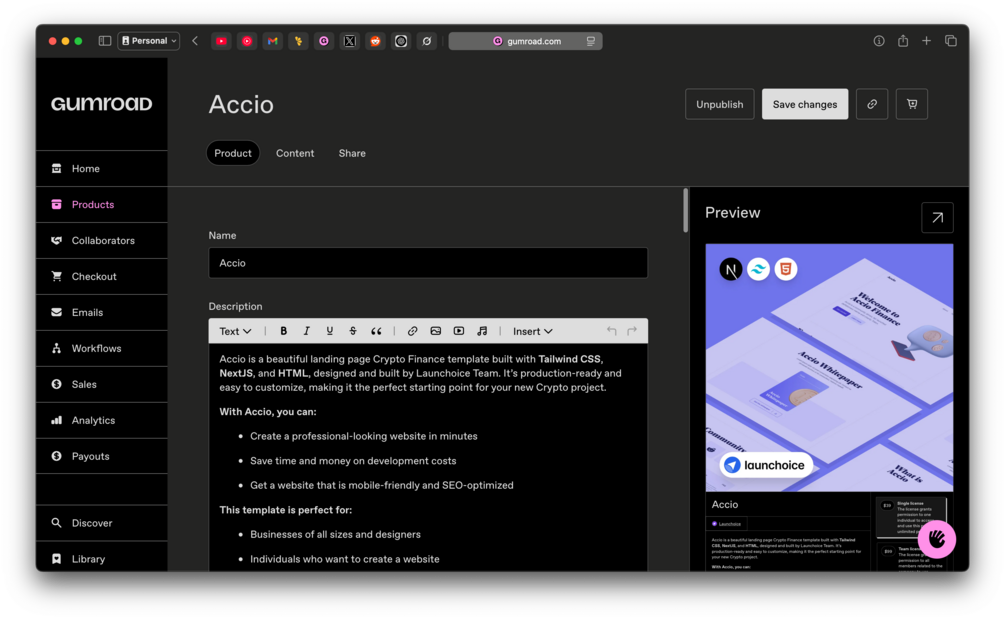Viewport: 1005px width, 619px height.
Task: Open Sales in sidebar
Action: (x=102, y=384)
